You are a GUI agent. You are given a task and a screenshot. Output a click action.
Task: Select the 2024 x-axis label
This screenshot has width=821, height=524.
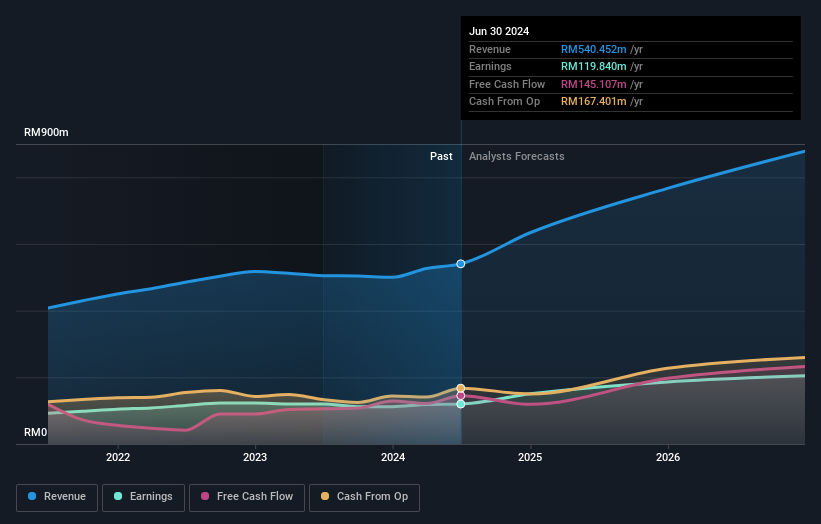[x=393, y=457]
